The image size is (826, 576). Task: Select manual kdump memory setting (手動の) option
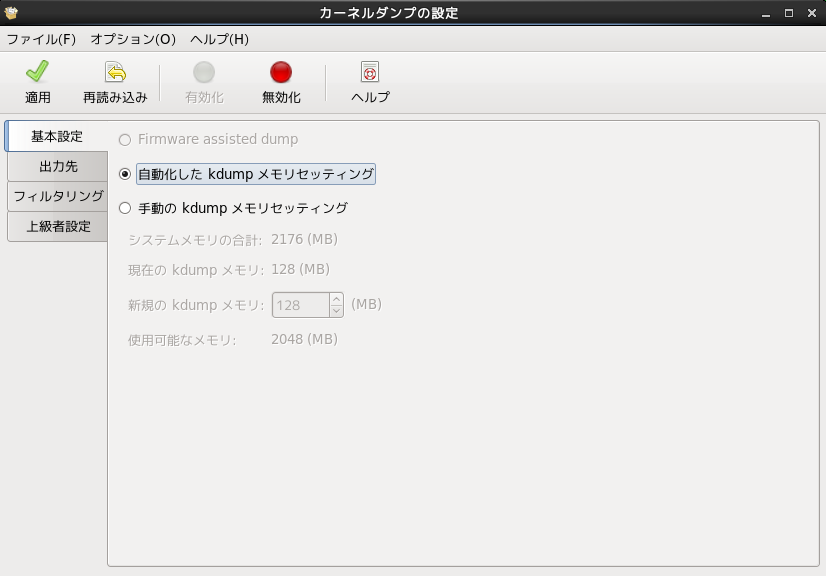tap(125, 208)
